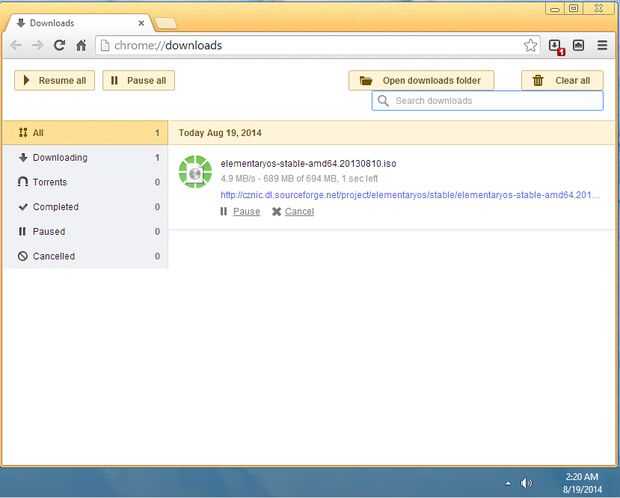Open downloads folder
Viewport: 620px width, 498px height.
click(x=421, y=80)
